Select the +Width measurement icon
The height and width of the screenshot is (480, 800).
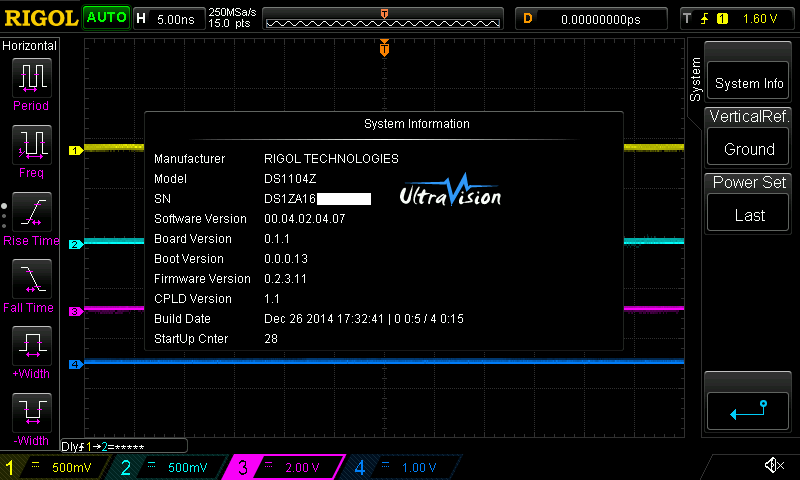(32, 346)
